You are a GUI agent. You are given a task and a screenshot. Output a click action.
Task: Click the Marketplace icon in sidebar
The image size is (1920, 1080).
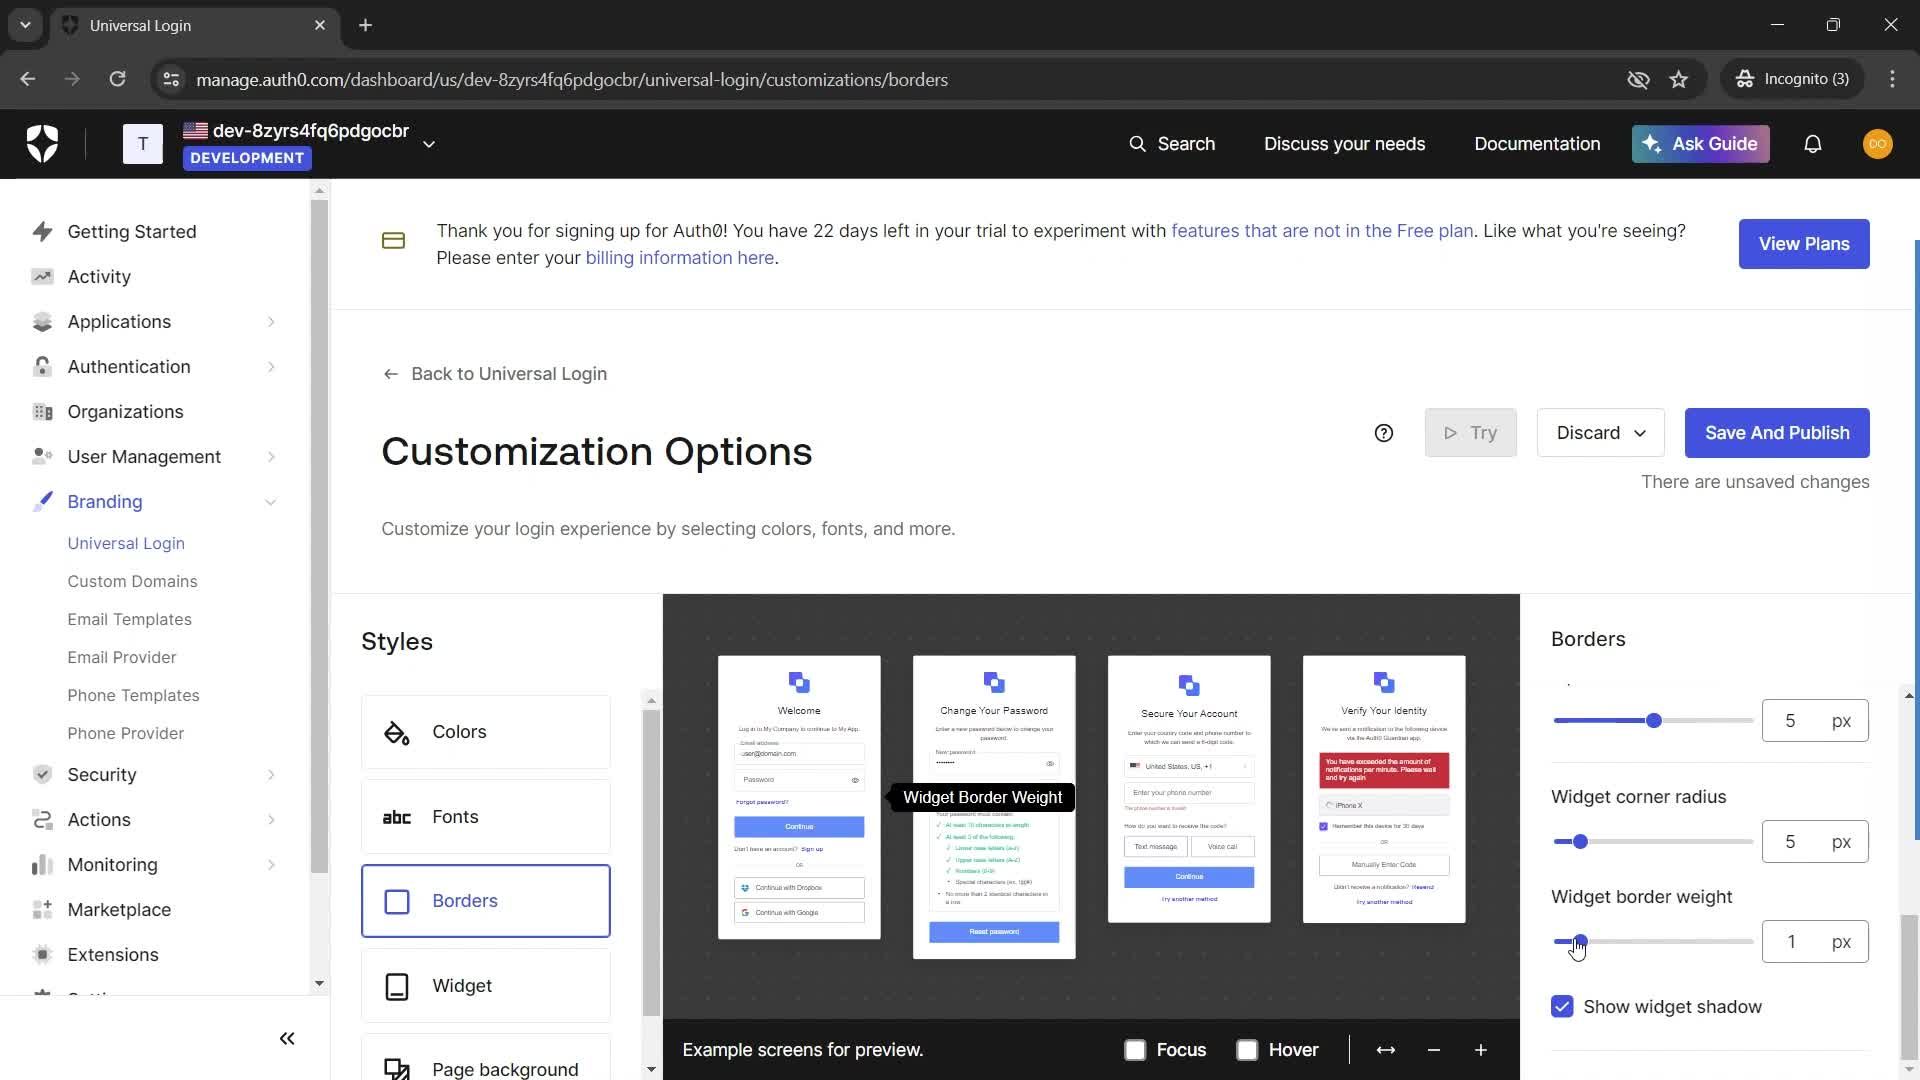[x=42, y=910]
